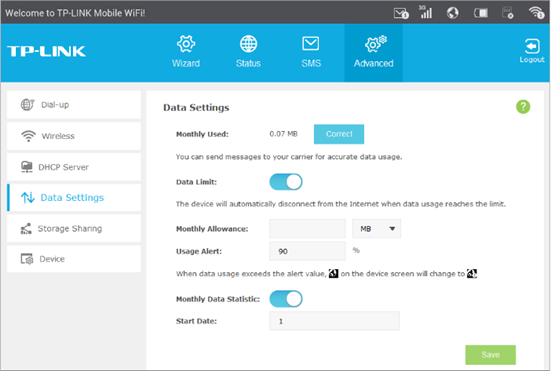Click the Correct button
This screenshot has height=371, width=554.
tap(339, 134)
